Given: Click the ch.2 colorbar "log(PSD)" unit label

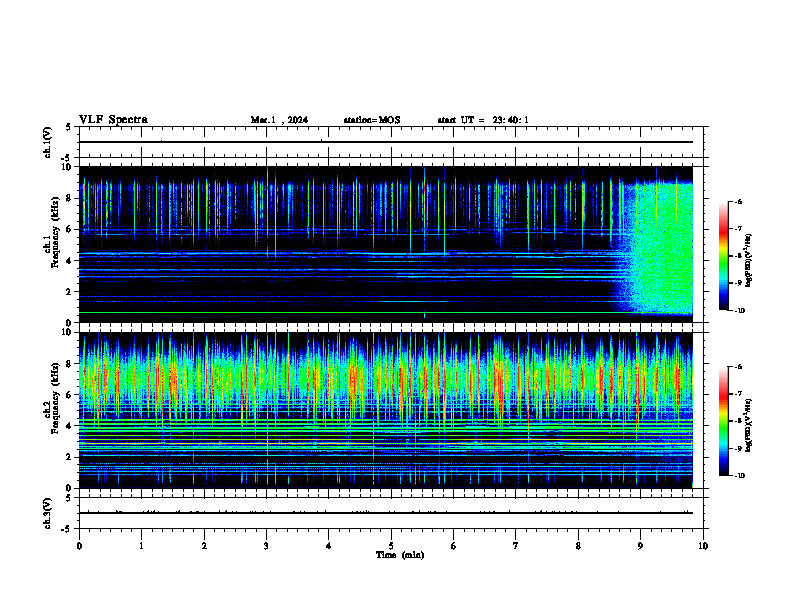Looking at the screenshot, I should [x=749, y=426].
